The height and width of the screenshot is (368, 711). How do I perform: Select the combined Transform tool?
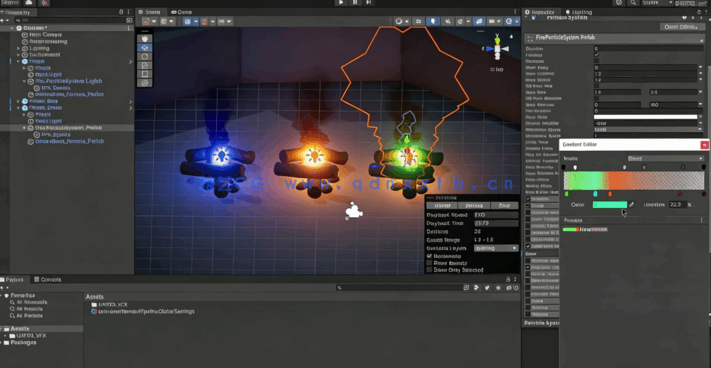click(x=145, y=83)
